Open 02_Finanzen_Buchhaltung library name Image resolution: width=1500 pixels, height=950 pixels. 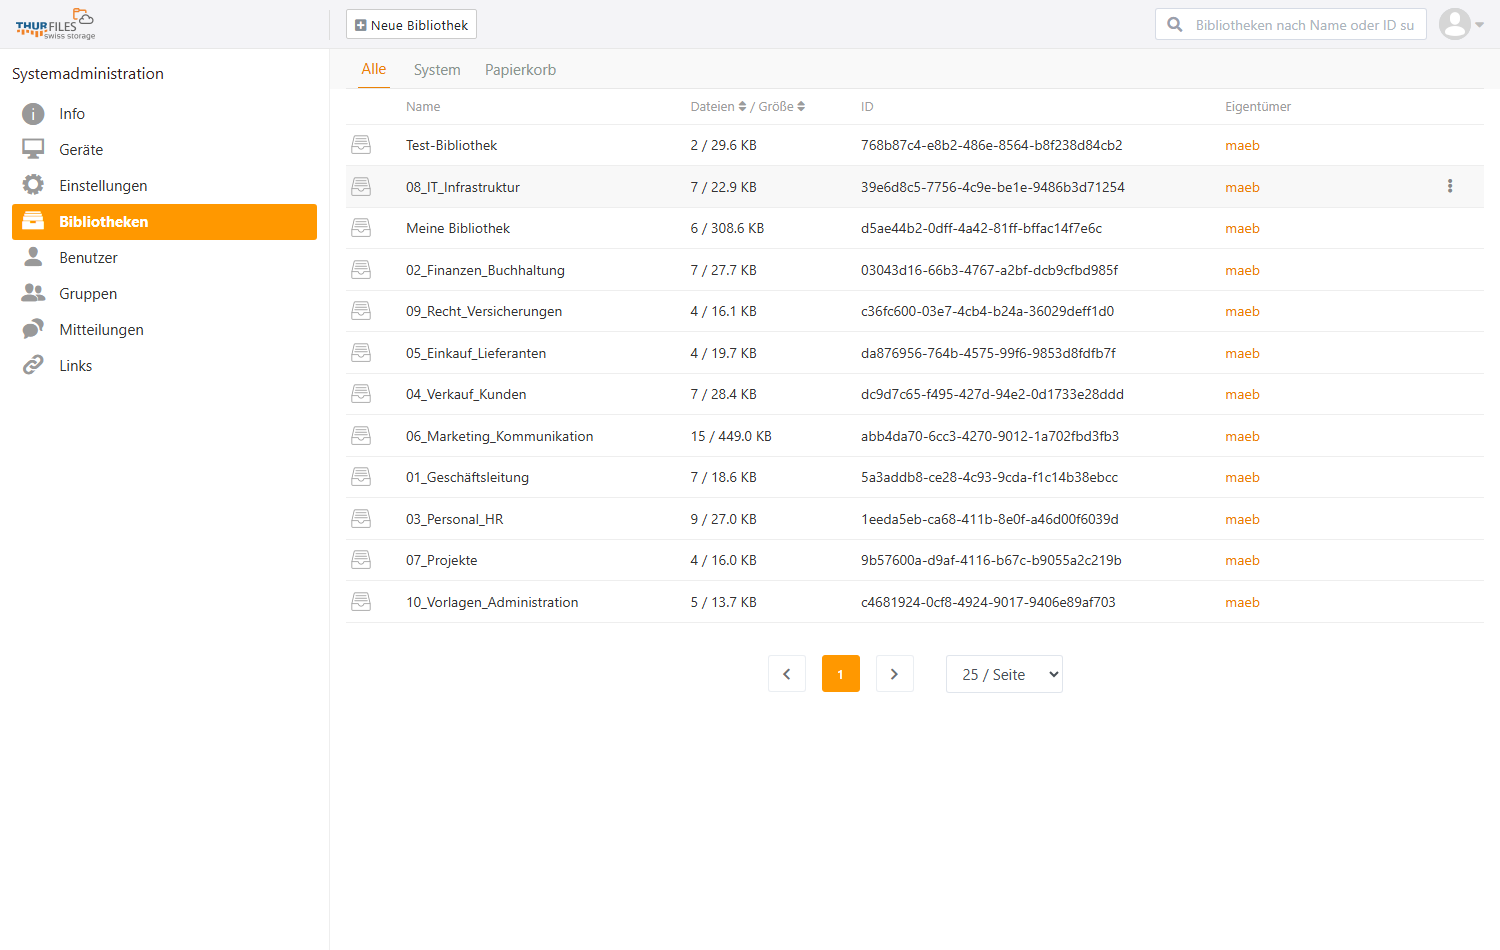tap(485, 270)
